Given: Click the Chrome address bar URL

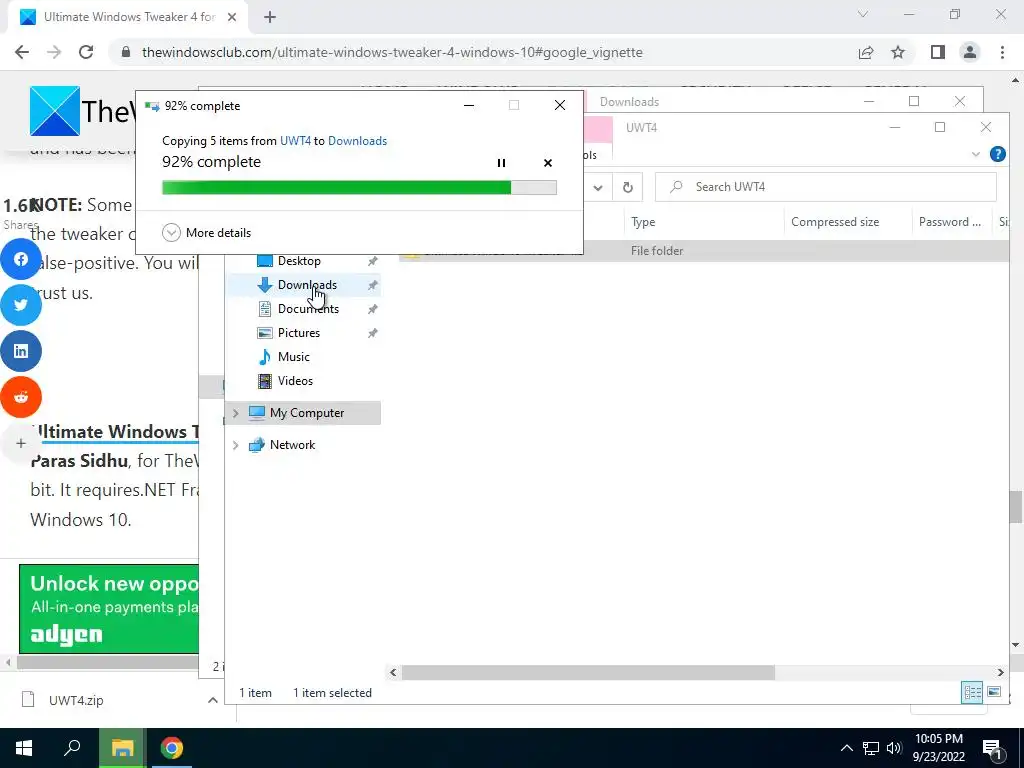Looking at the screenshot, I should [392, 52].
